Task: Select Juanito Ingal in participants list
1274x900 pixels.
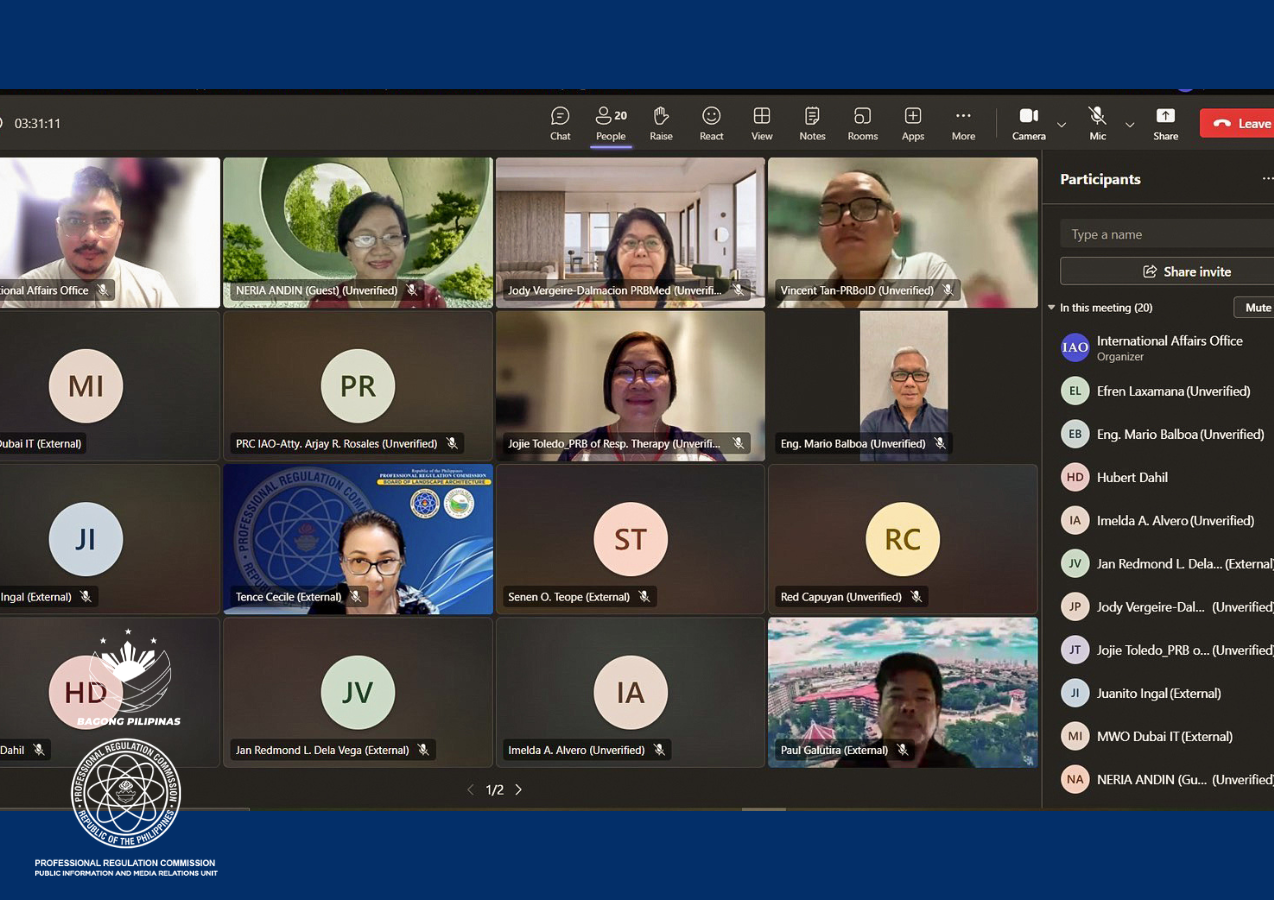Action: tap(1160, 692)
